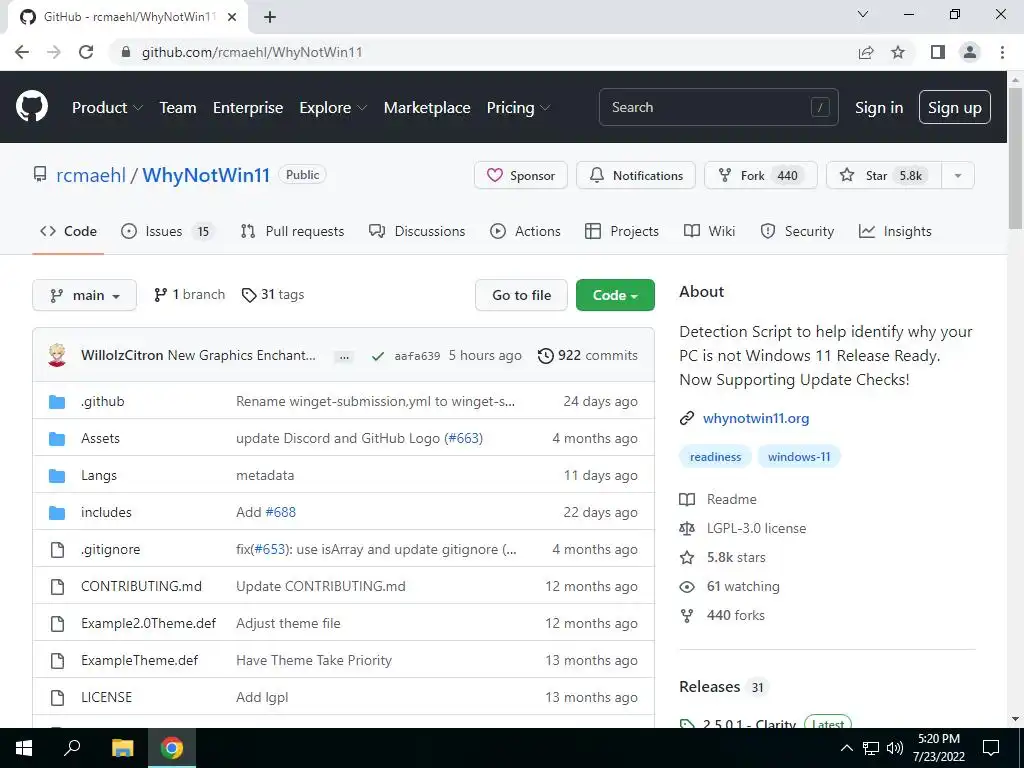This screenshot has width=1024, height=768.
Task: Close the GitHub browser tab
Action: coord(232,17)
